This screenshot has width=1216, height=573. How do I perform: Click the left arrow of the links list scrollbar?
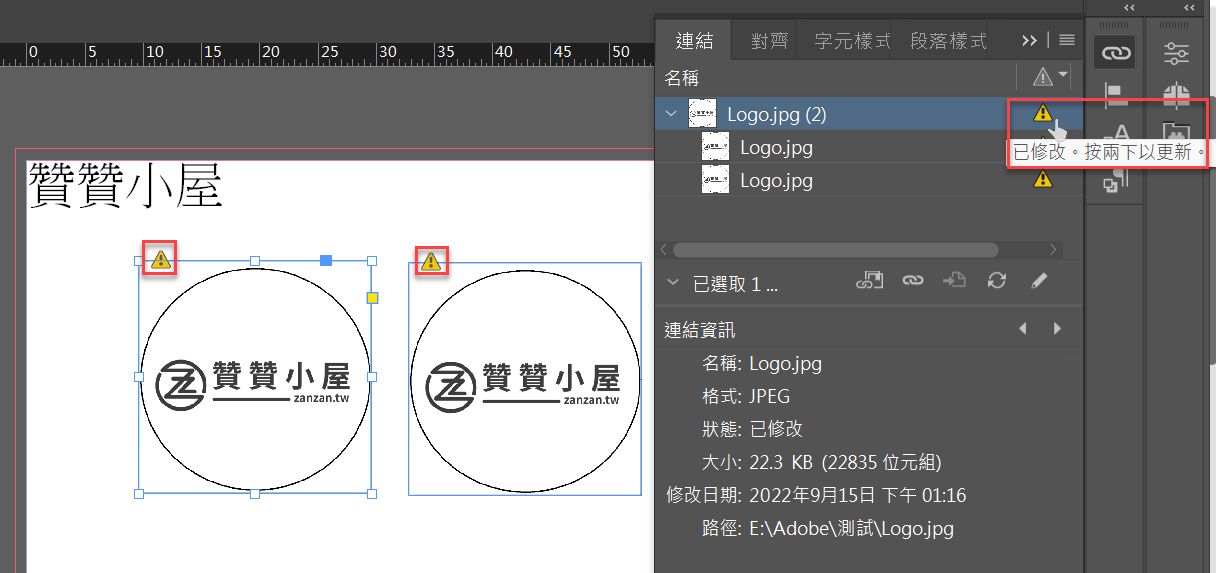pos(665,249)
